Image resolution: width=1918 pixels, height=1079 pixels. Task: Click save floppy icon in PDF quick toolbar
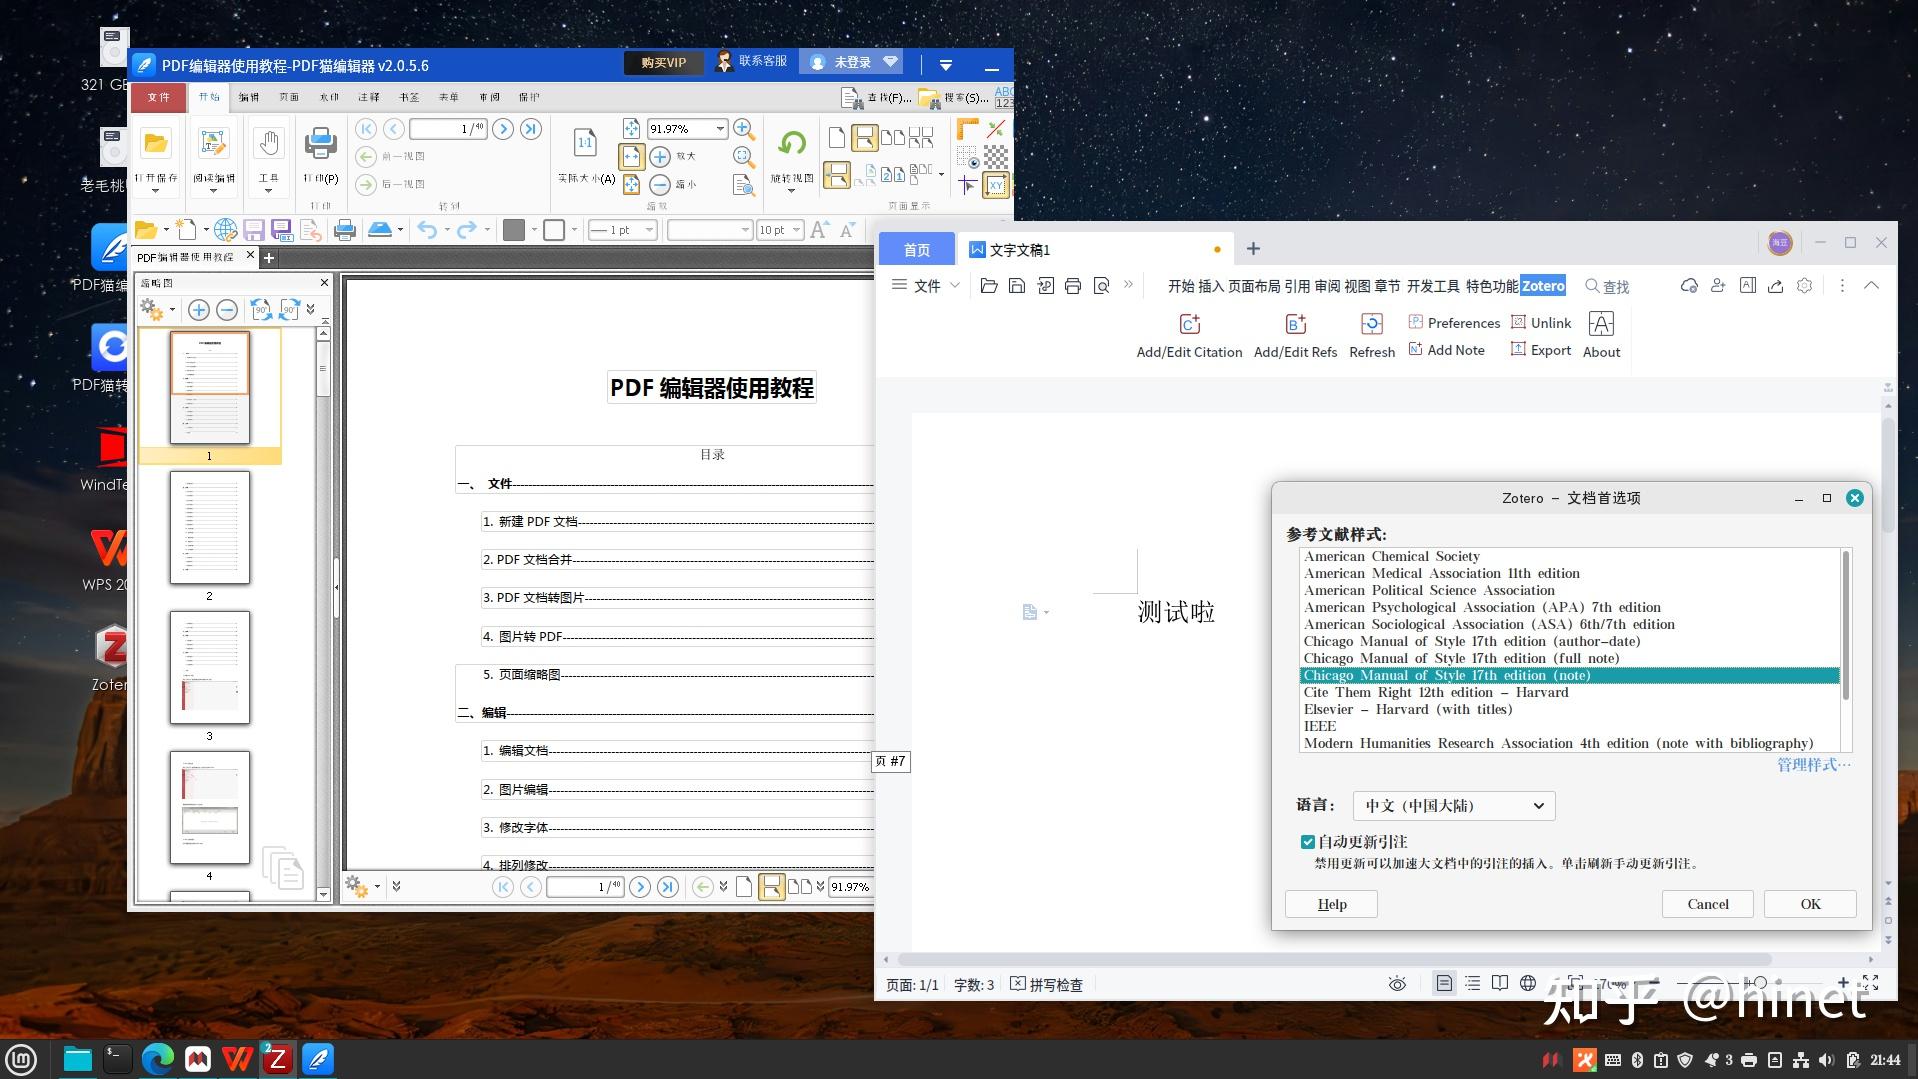(x=254, y=230)
